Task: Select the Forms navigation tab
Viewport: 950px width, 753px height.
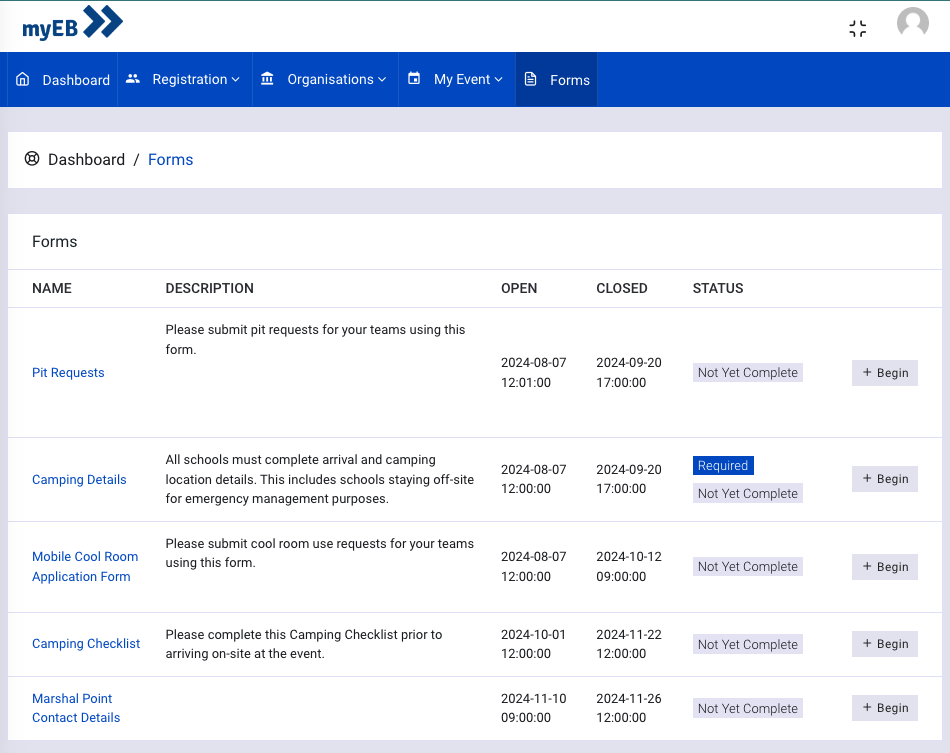Action: [x=569, y=80]
